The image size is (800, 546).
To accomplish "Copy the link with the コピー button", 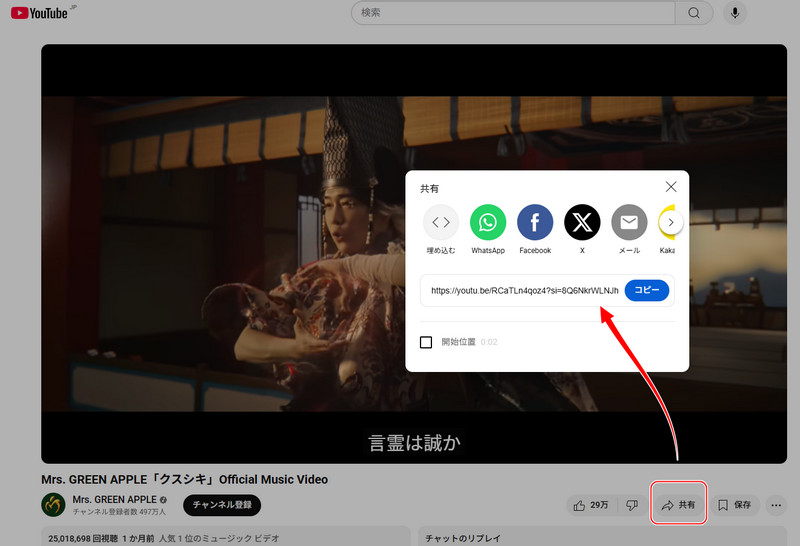I will tap(646, 290).
